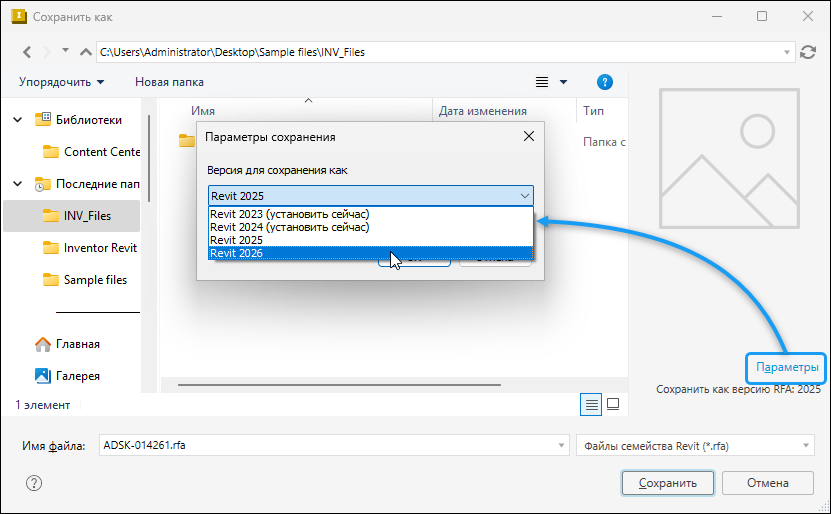Switch to details view icon

(591, 405)
